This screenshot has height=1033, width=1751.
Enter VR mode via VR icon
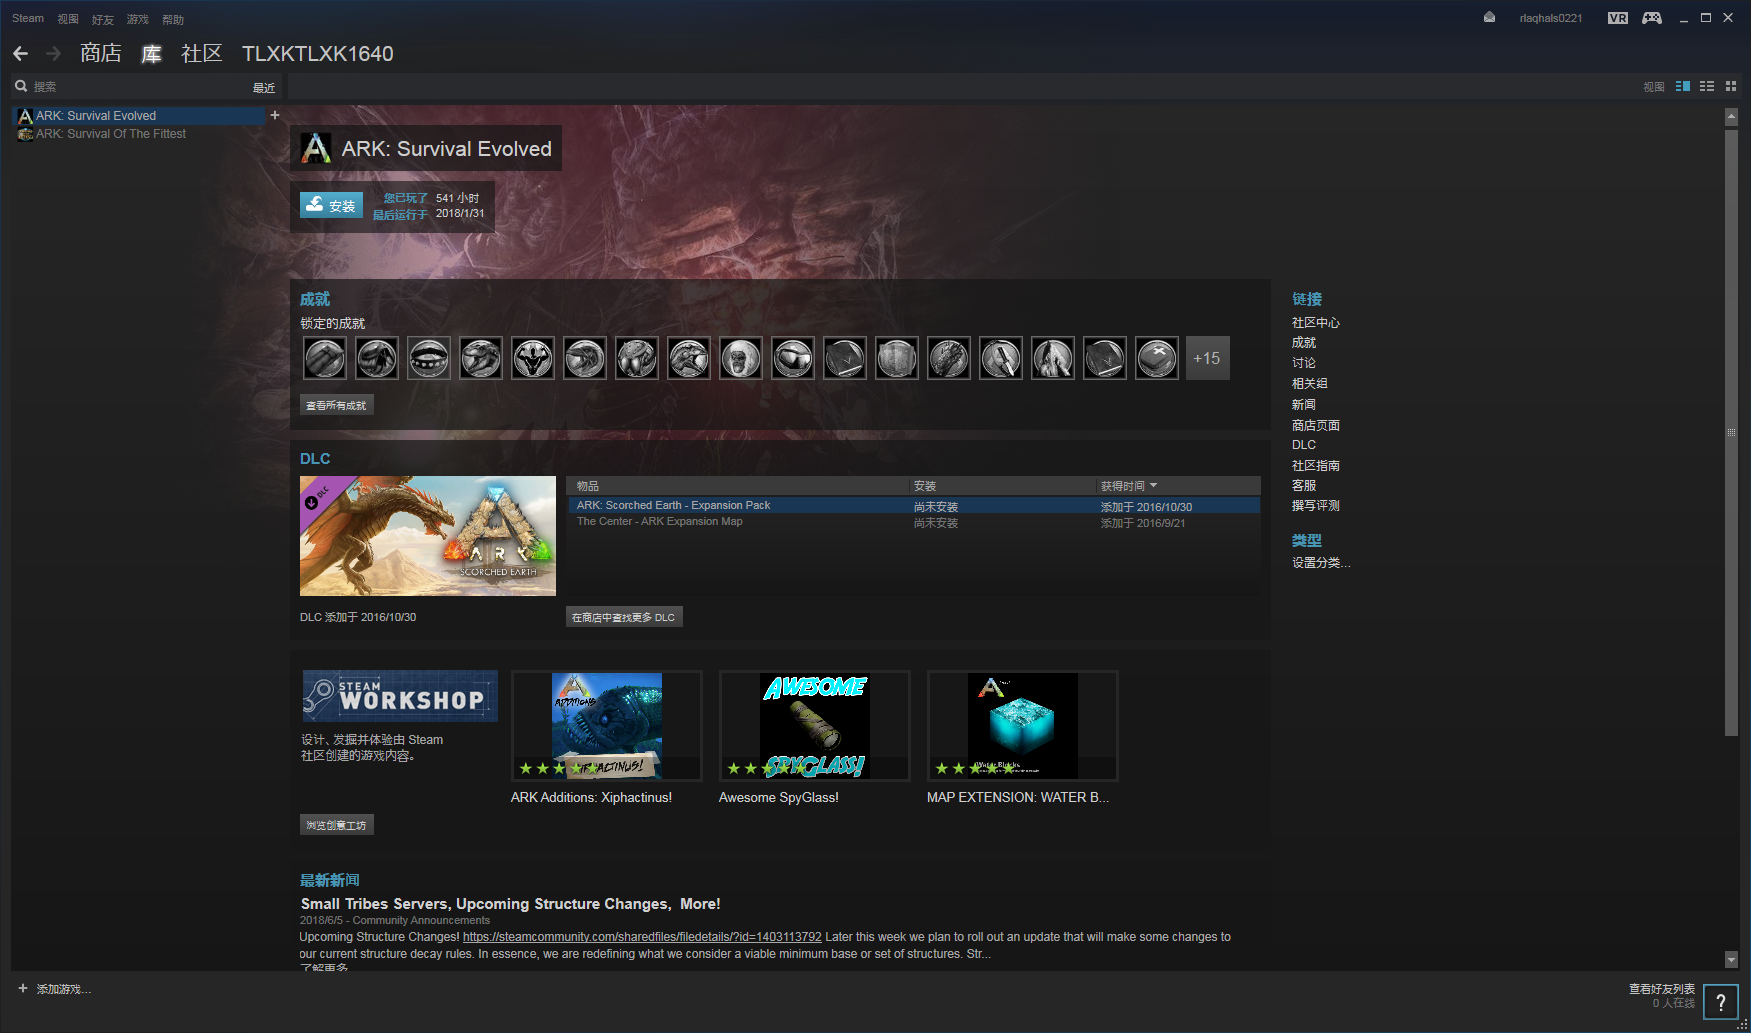(1618, 18)
